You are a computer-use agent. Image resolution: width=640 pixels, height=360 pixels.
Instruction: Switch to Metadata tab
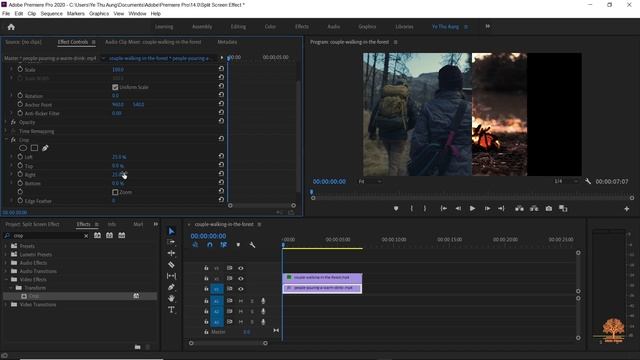(x=227, y=42)
